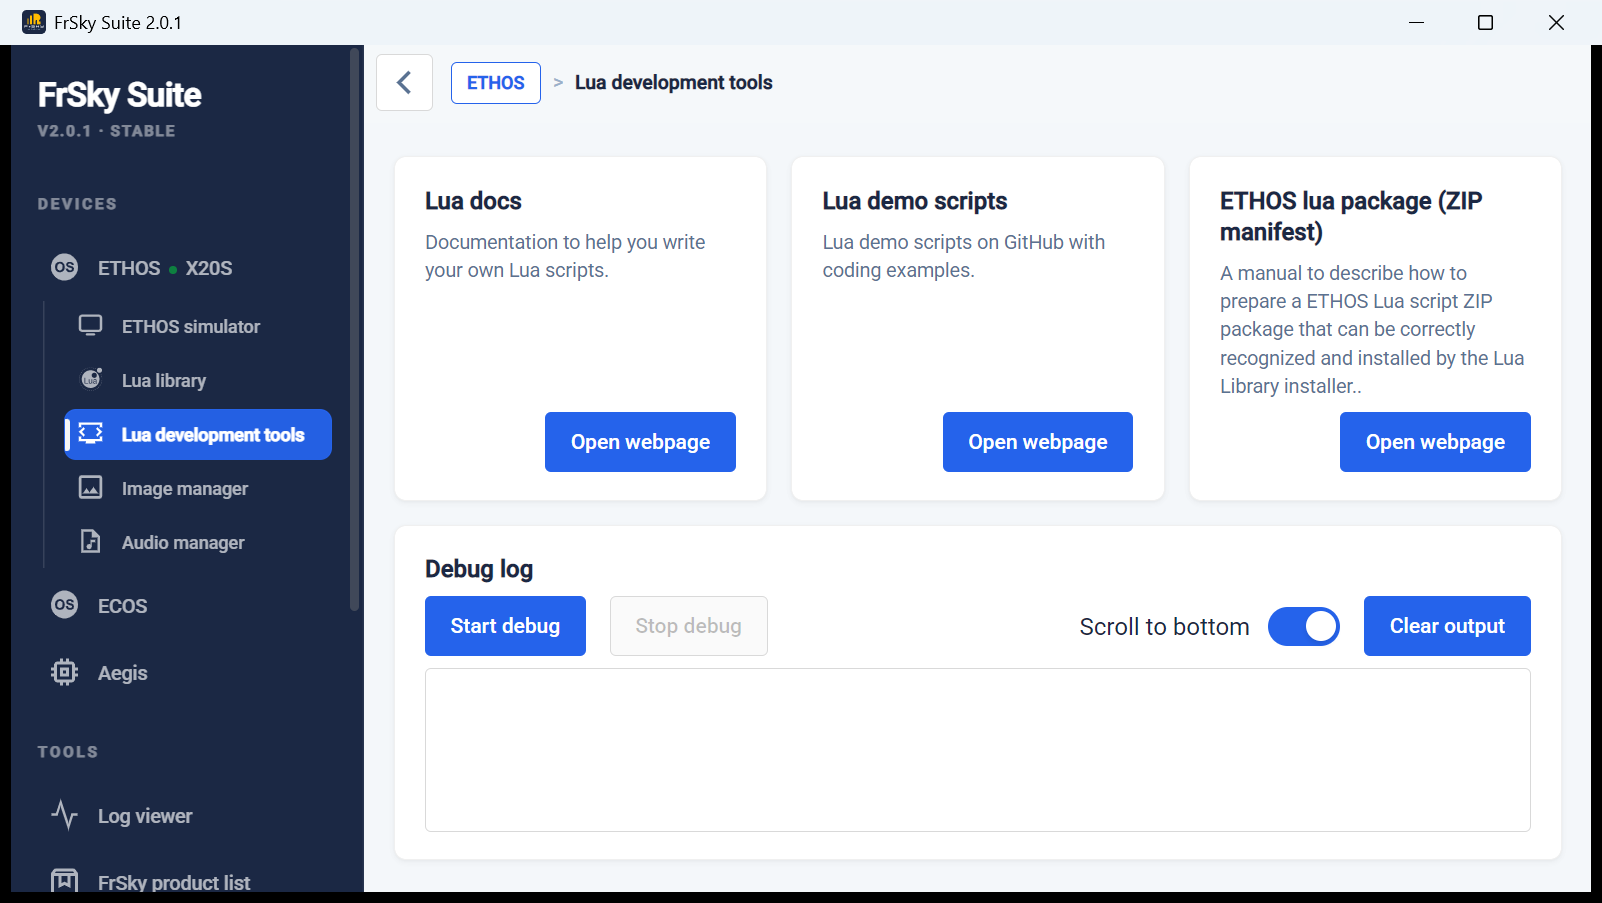Click the Audio manager file icon

coord(91,541)
